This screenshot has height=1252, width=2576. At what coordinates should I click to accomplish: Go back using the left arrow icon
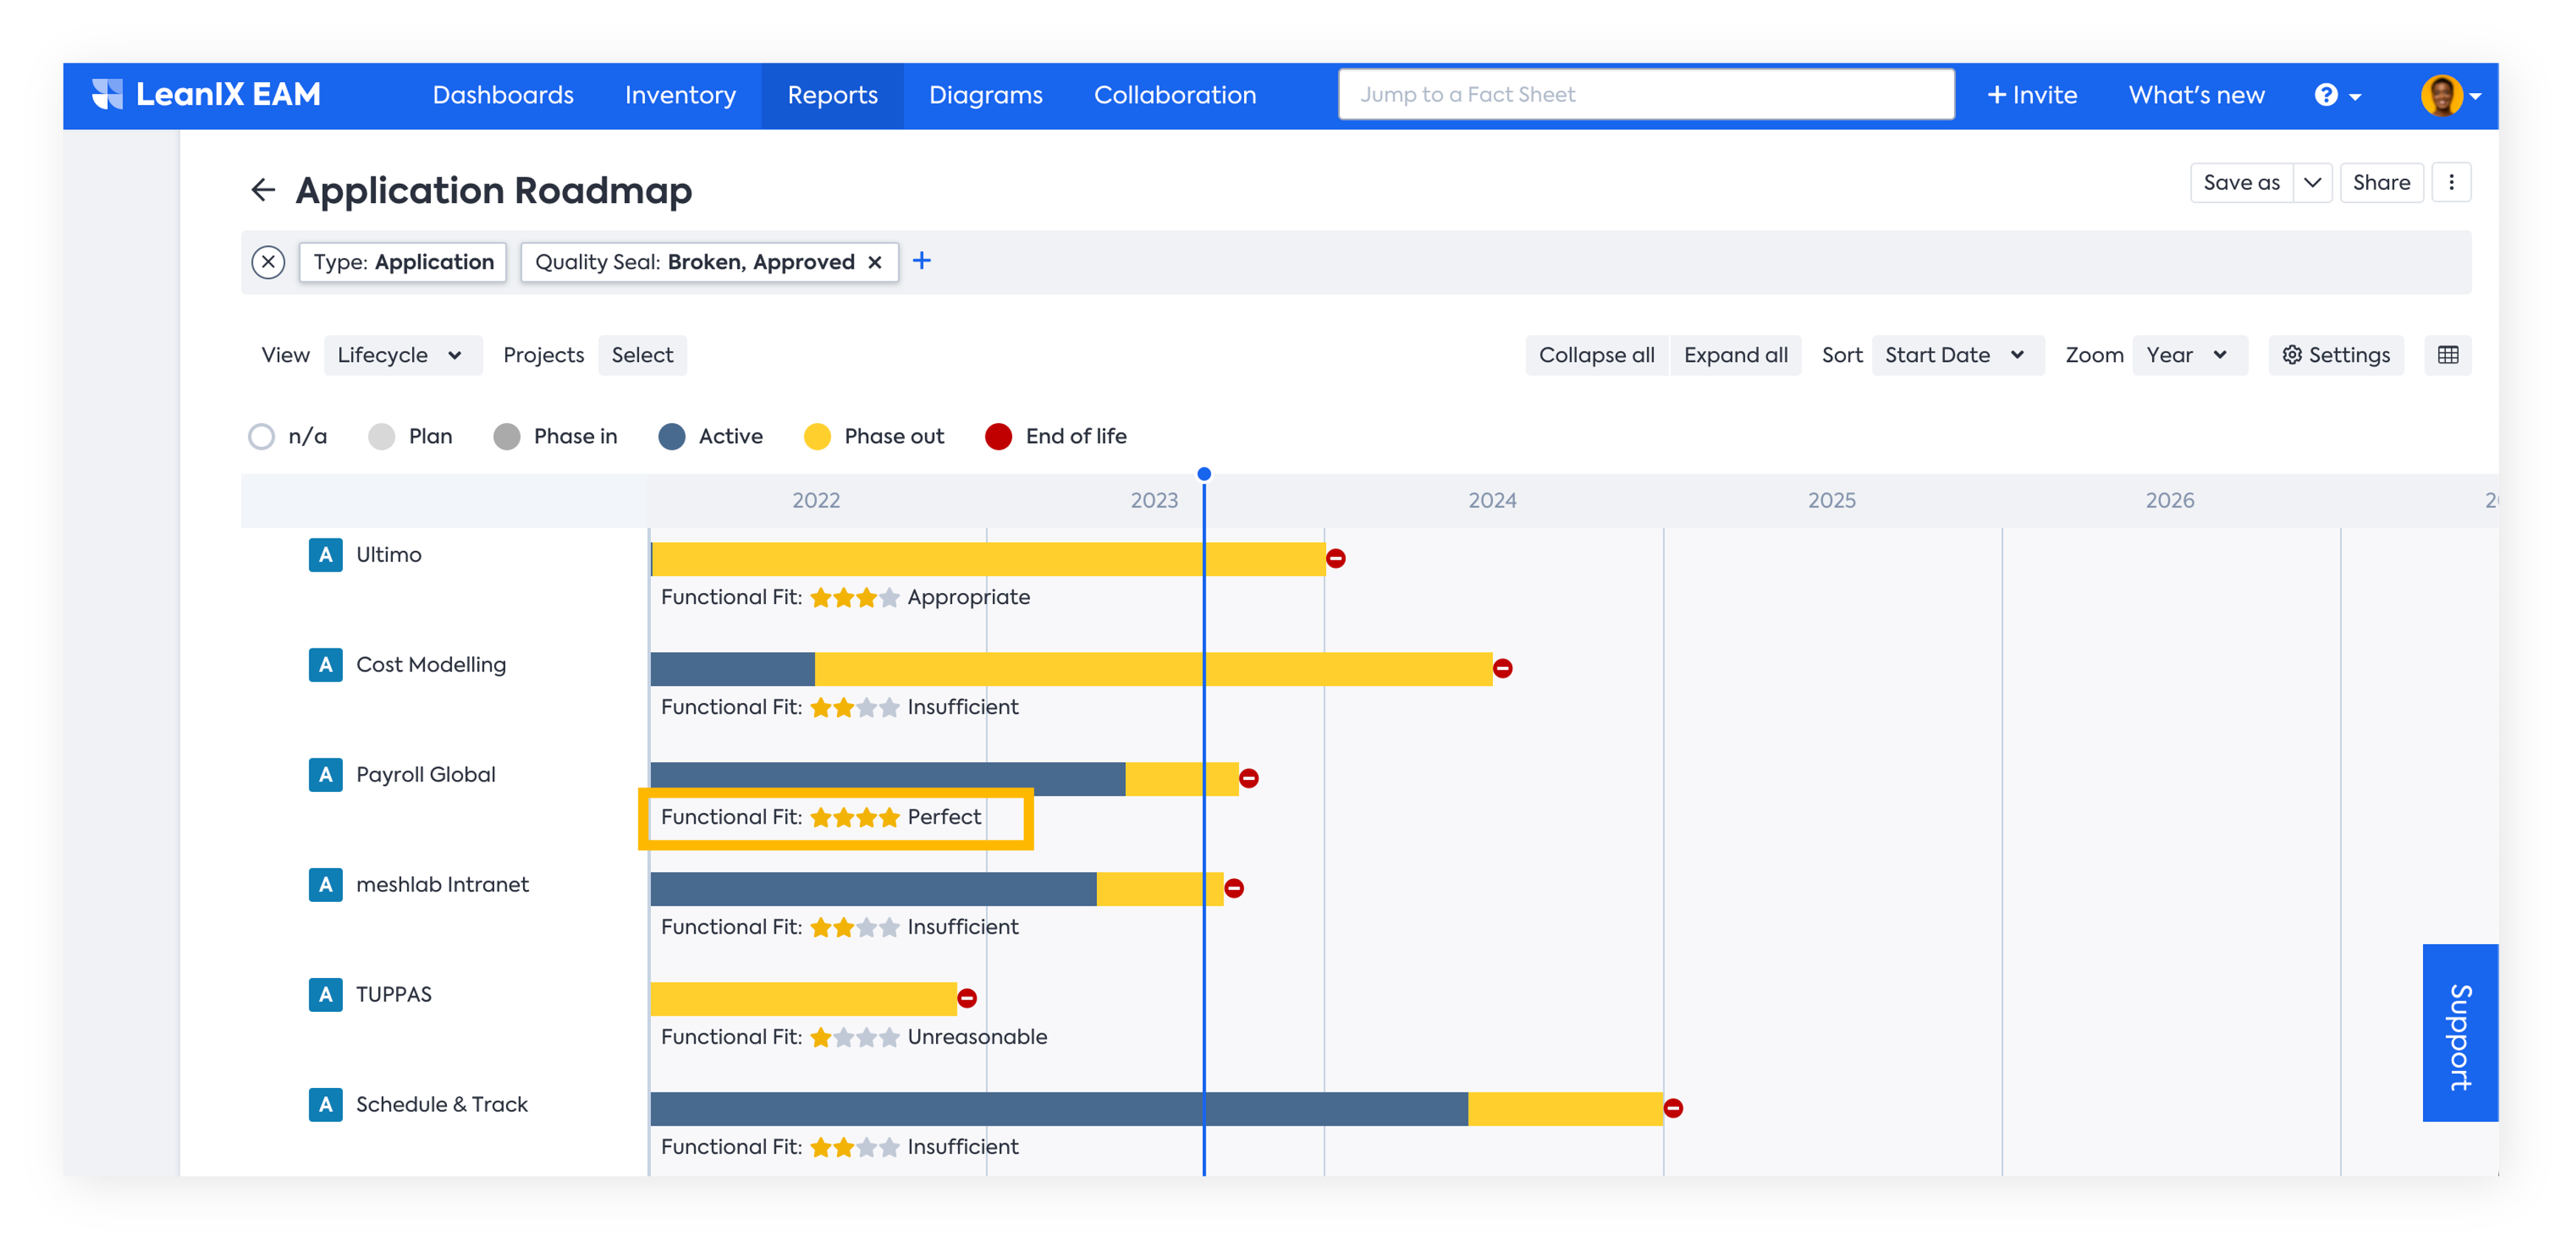pos(263,190)
